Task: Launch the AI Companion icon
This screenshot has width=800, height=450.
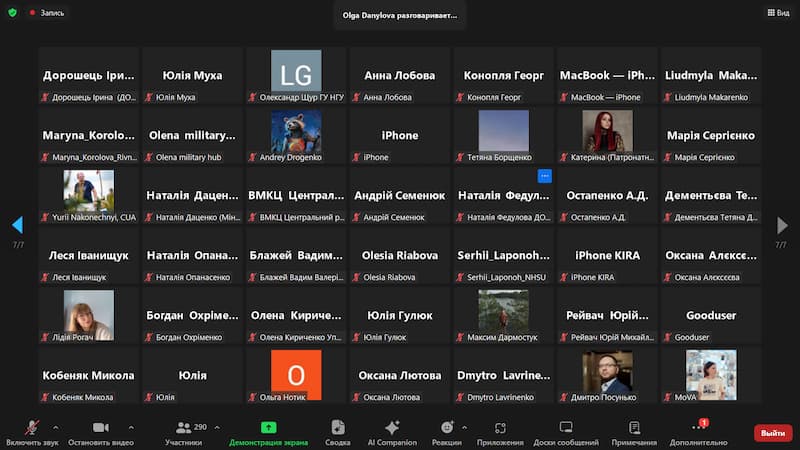Action: click(x=392, y=428)
